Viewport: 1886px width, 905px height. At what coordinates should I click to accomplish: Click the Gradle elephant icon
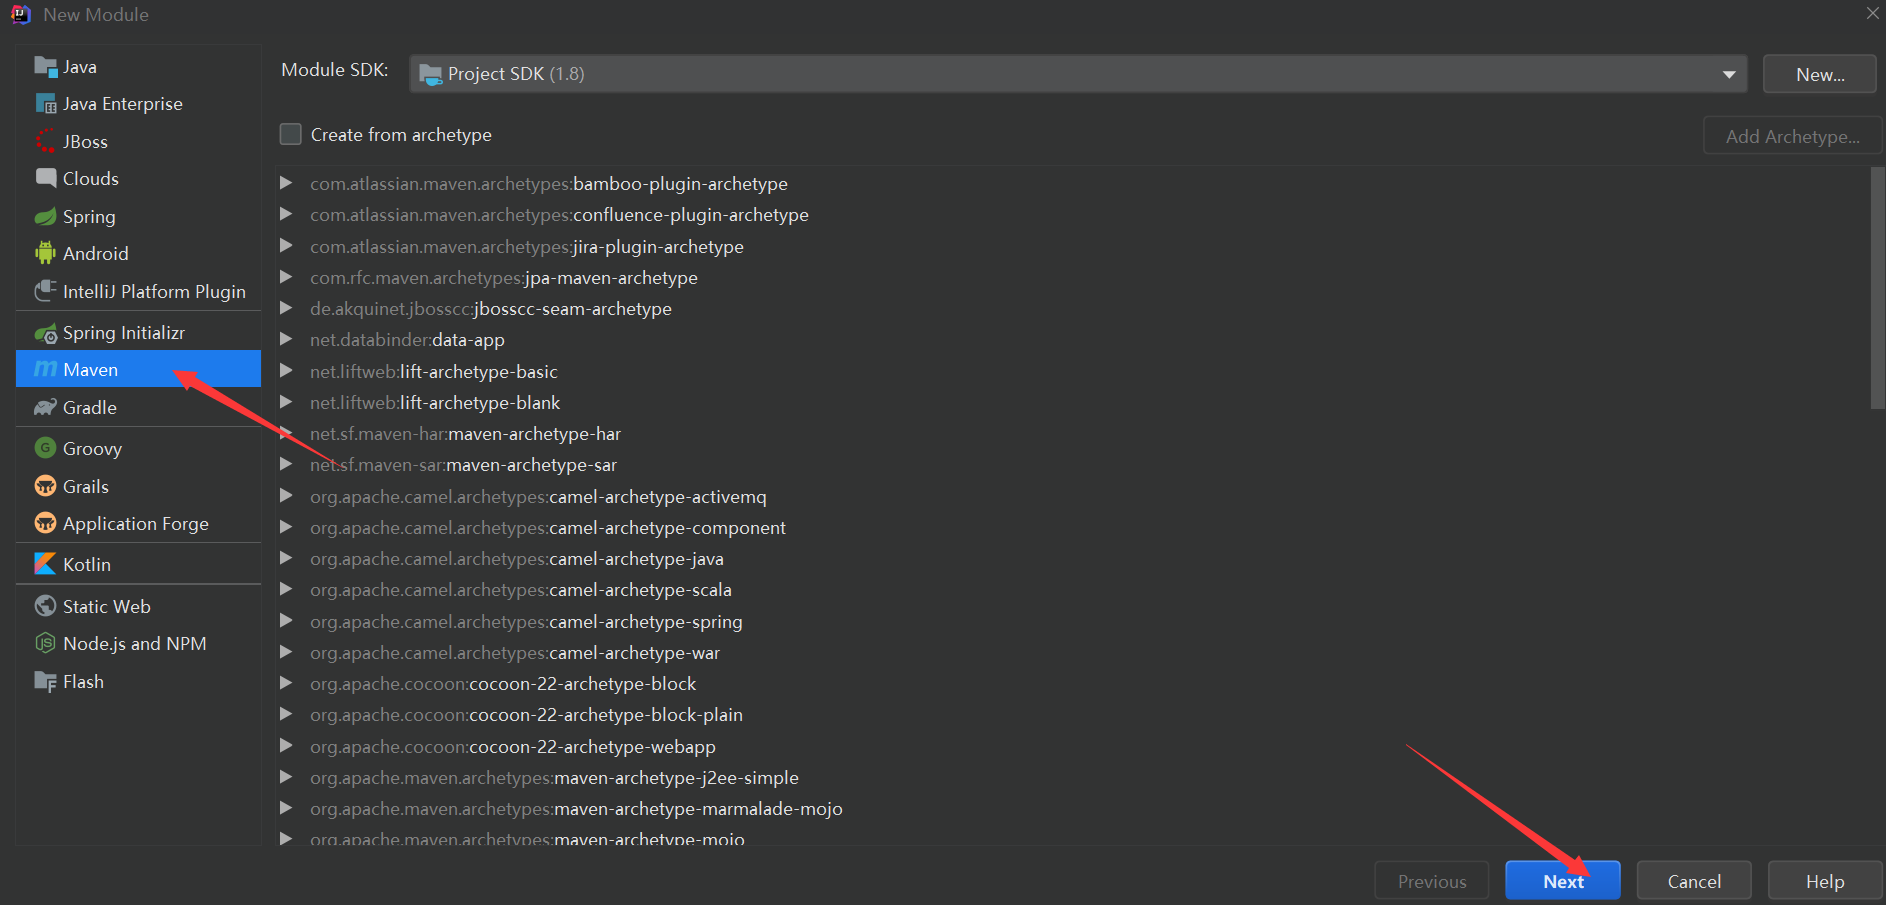45,407
